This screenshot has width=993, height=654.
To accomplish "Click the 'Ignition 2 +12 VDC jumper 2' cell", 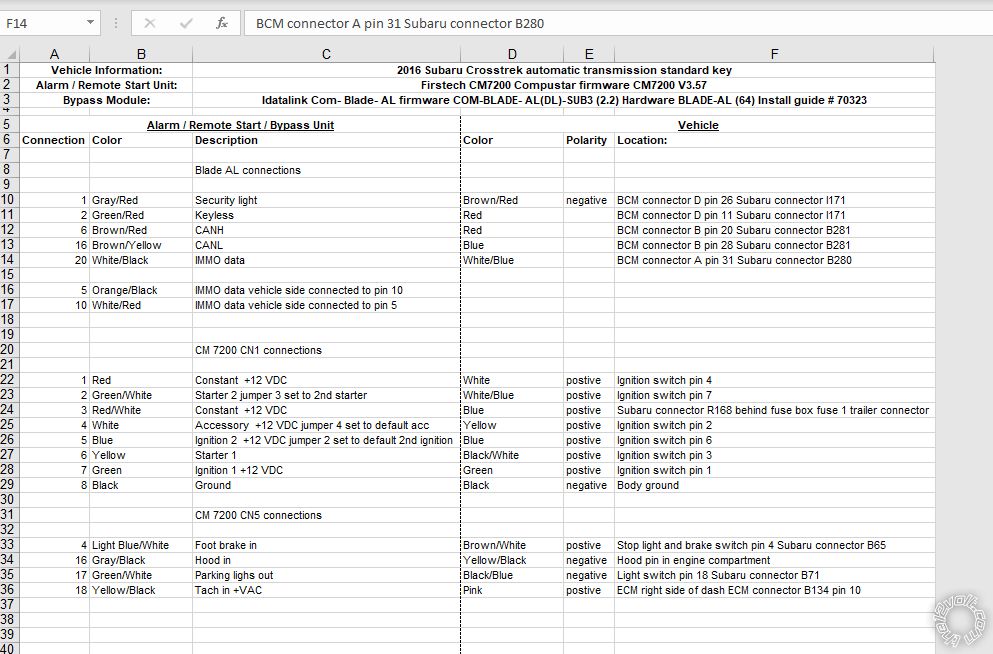I will [326, 440].
